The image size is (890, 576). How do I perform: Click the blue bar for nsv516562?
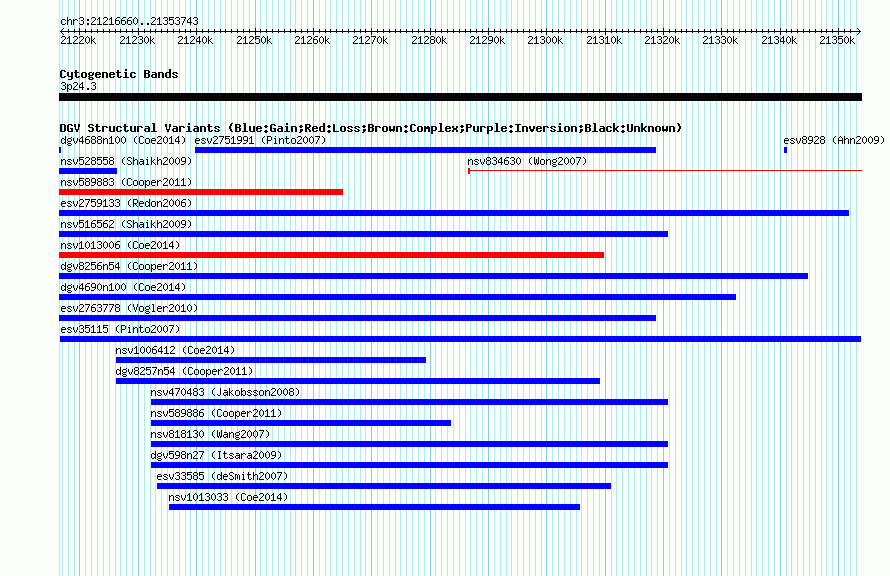(363, 234)
